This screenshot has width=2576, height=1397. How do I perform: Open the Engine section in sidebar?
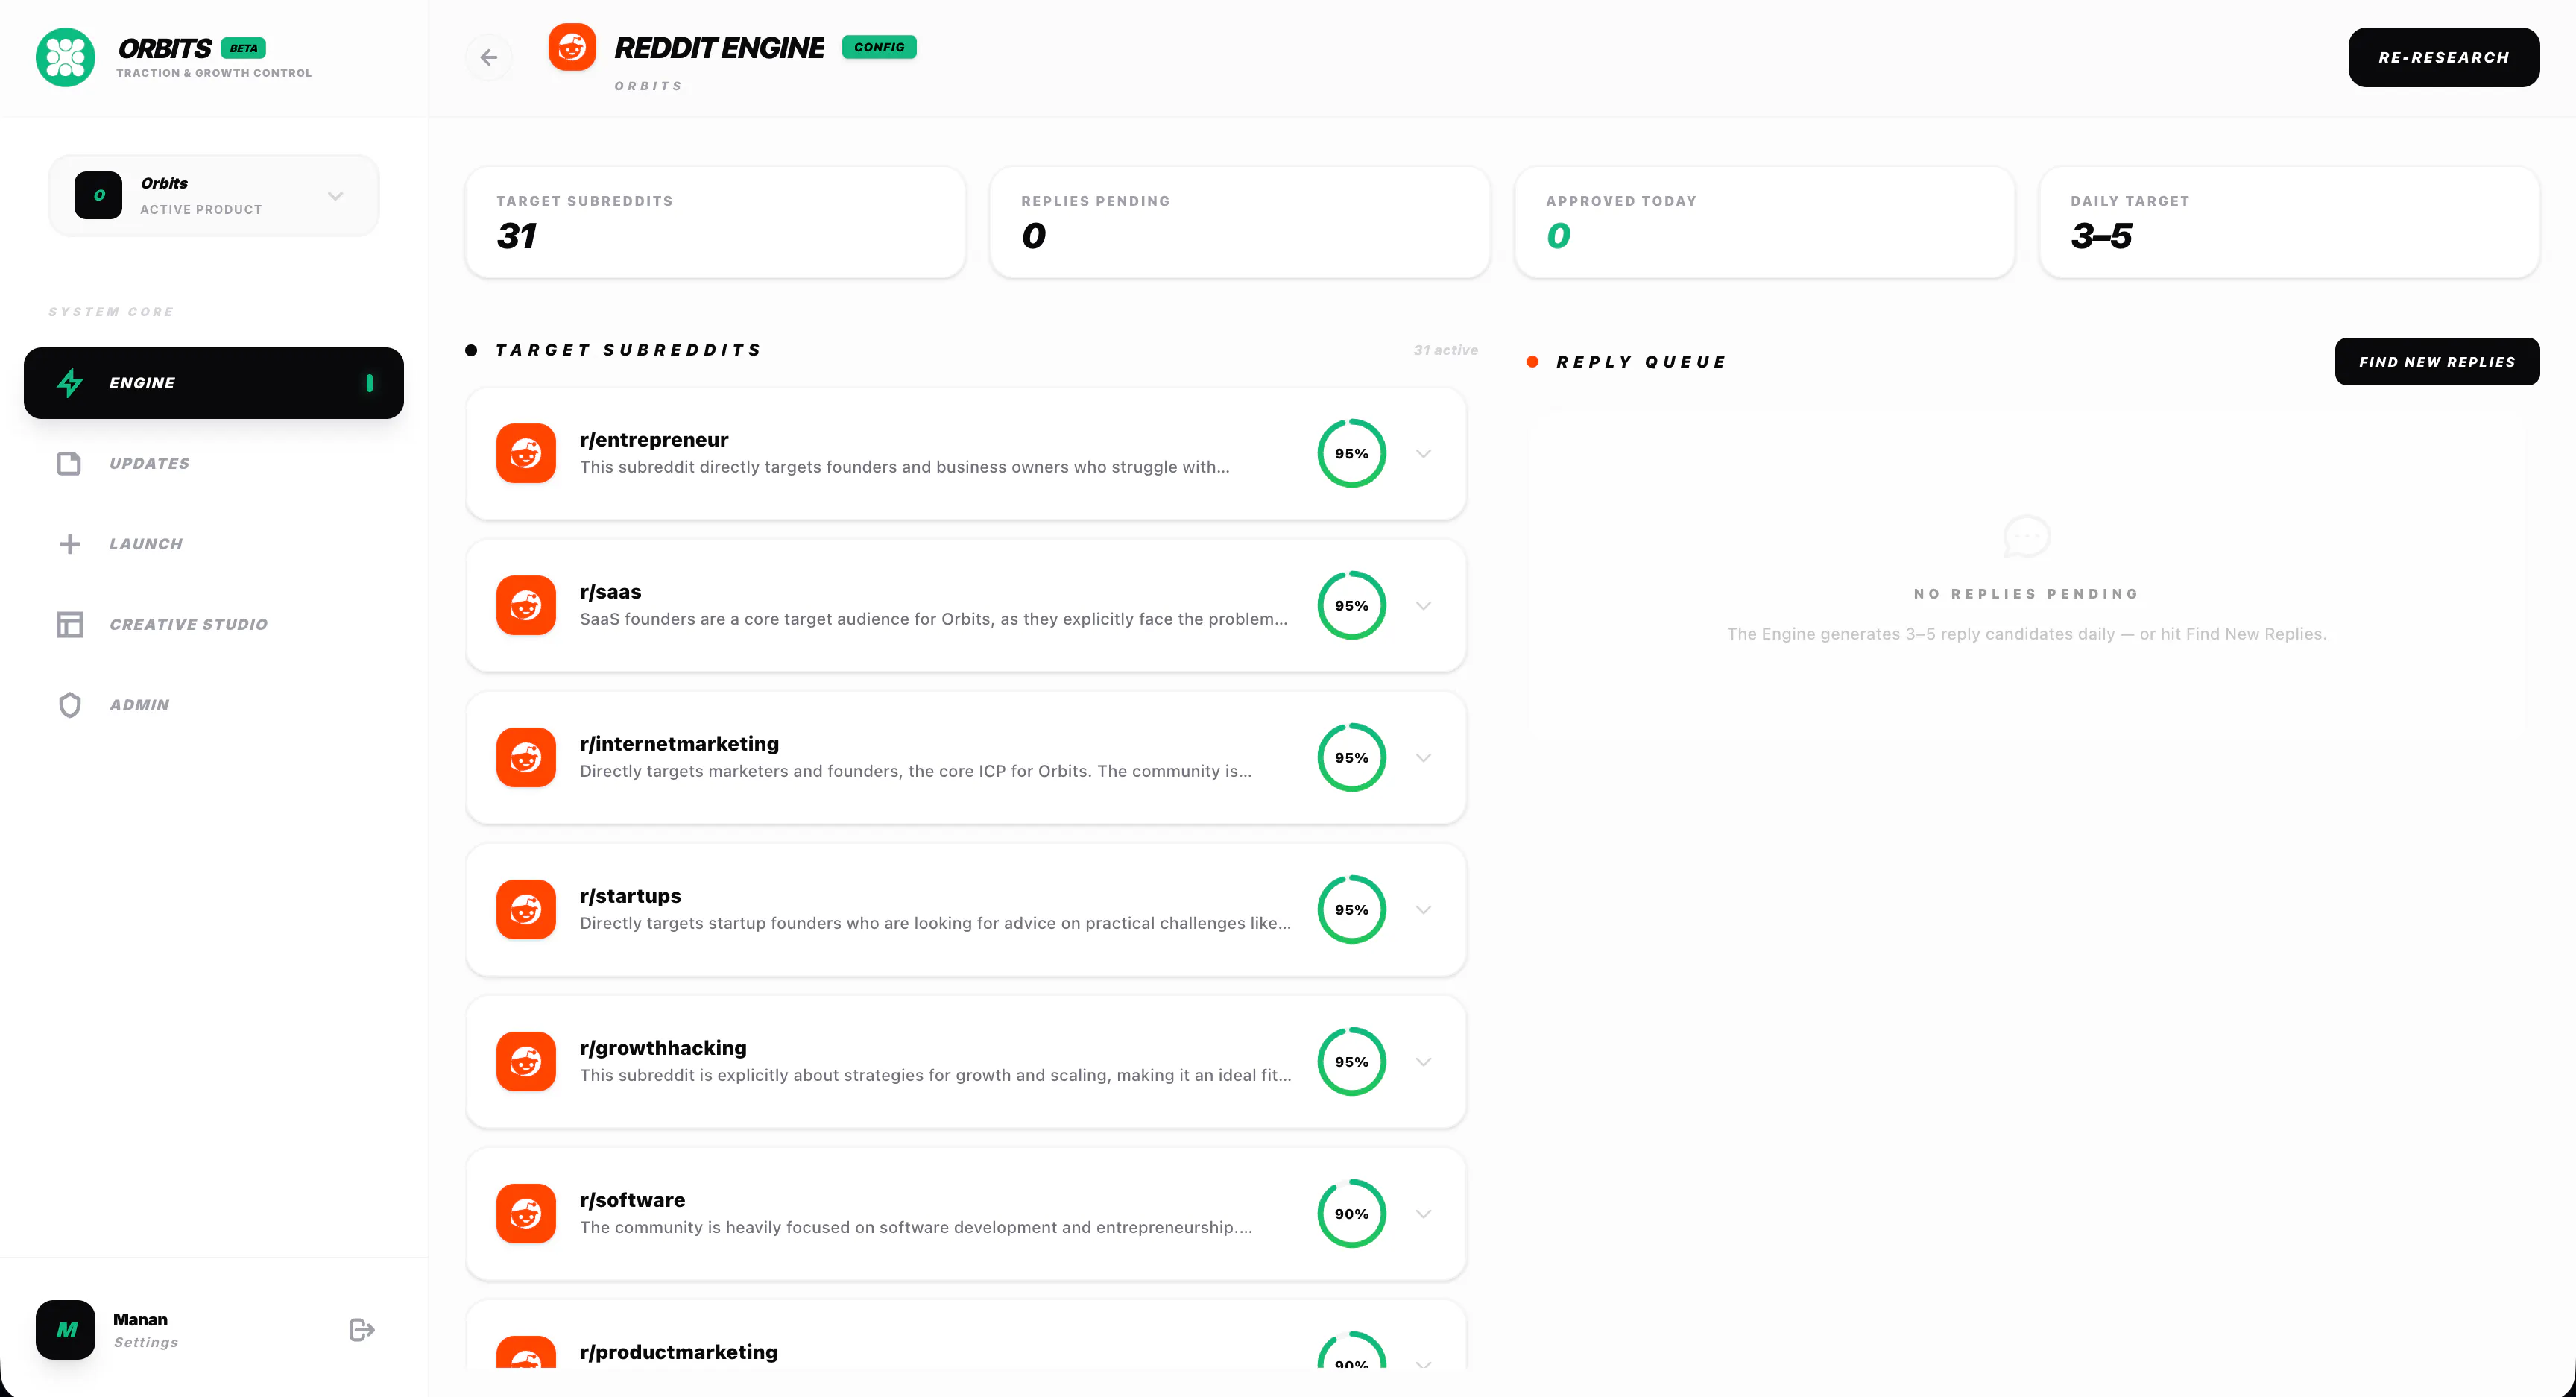214,383
